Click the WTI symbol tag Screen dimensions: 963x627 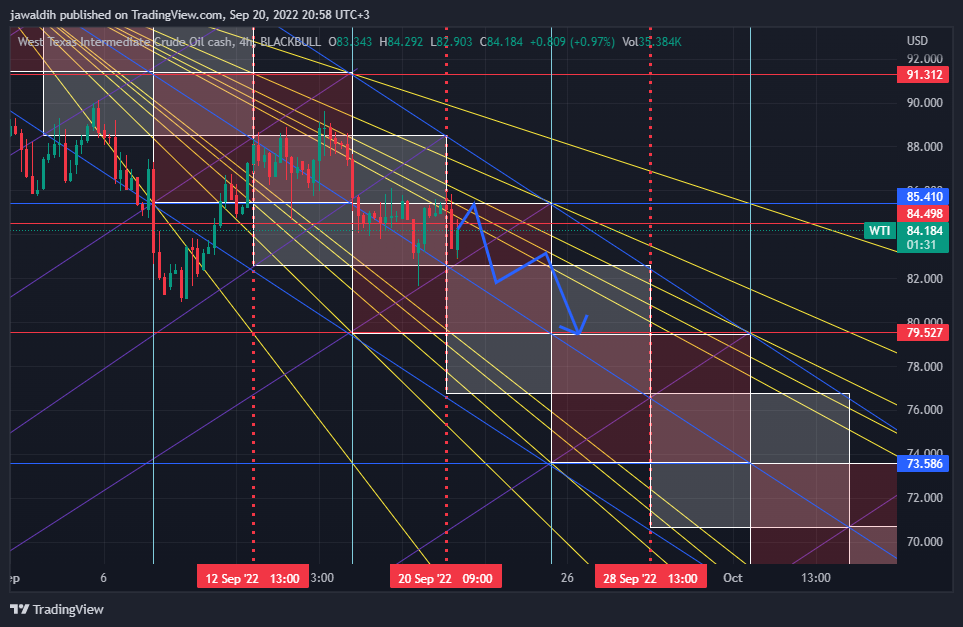pos(879,231)
